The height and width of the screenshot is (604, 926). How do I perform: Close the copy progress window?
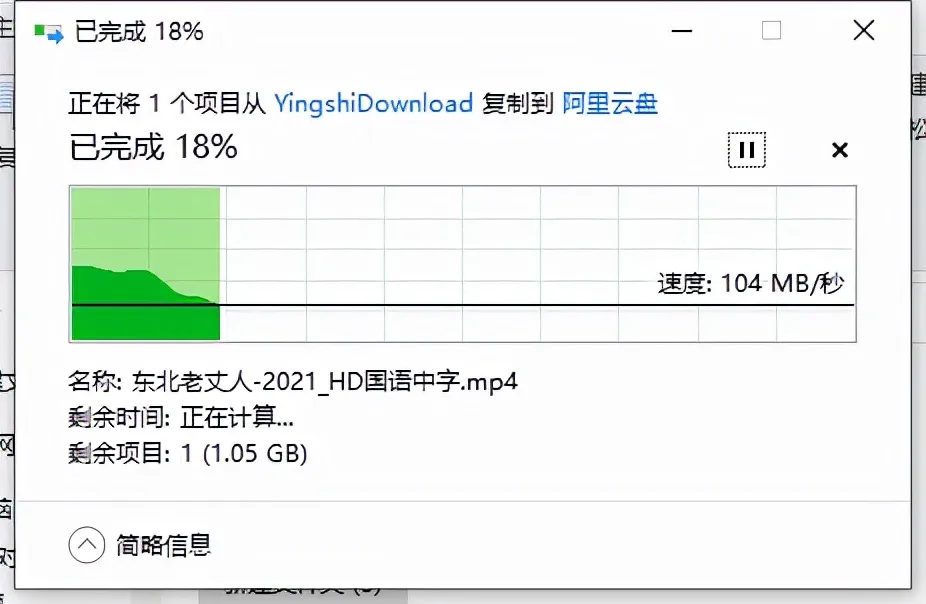pyautogui.click(x=863, y=30)
